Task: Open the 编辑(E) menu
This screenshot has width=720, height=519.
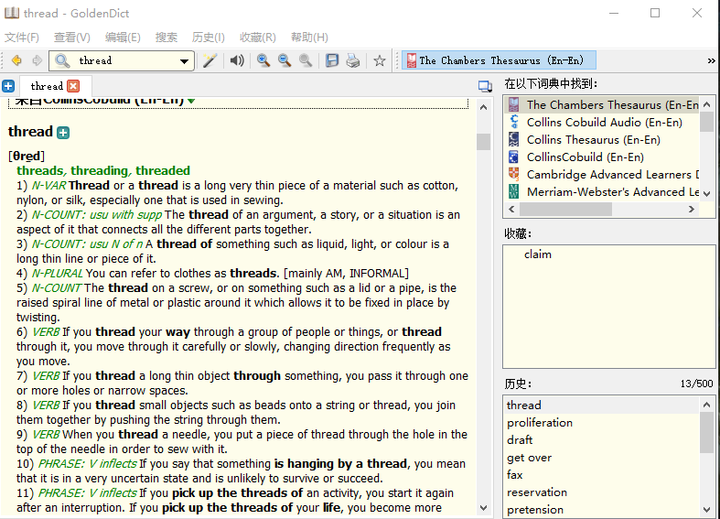Action: point(123,37)
